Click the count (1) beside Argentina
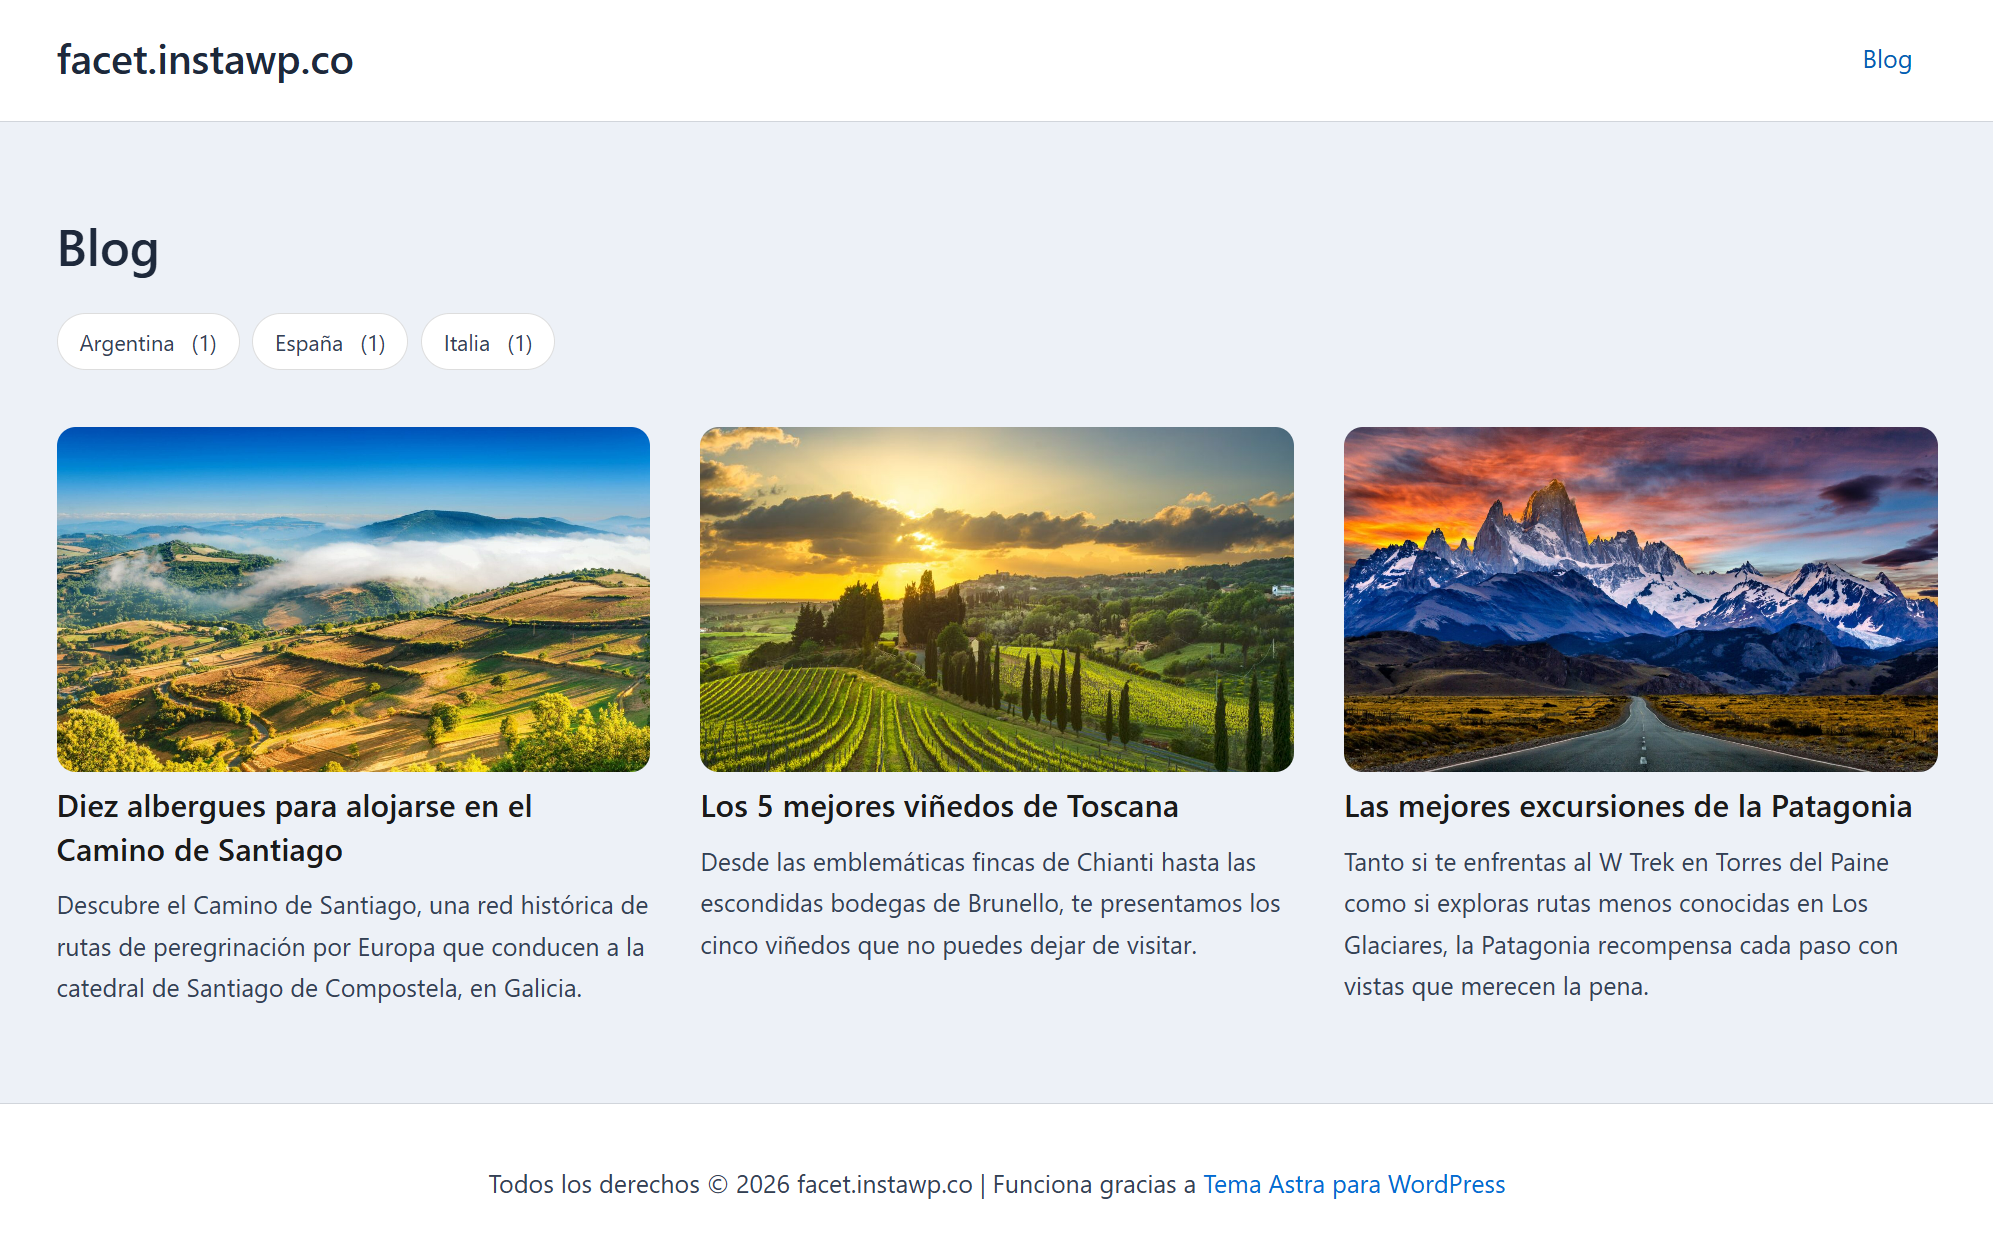The height and width of the screenshot is (1249, 1993). (204, 343)
